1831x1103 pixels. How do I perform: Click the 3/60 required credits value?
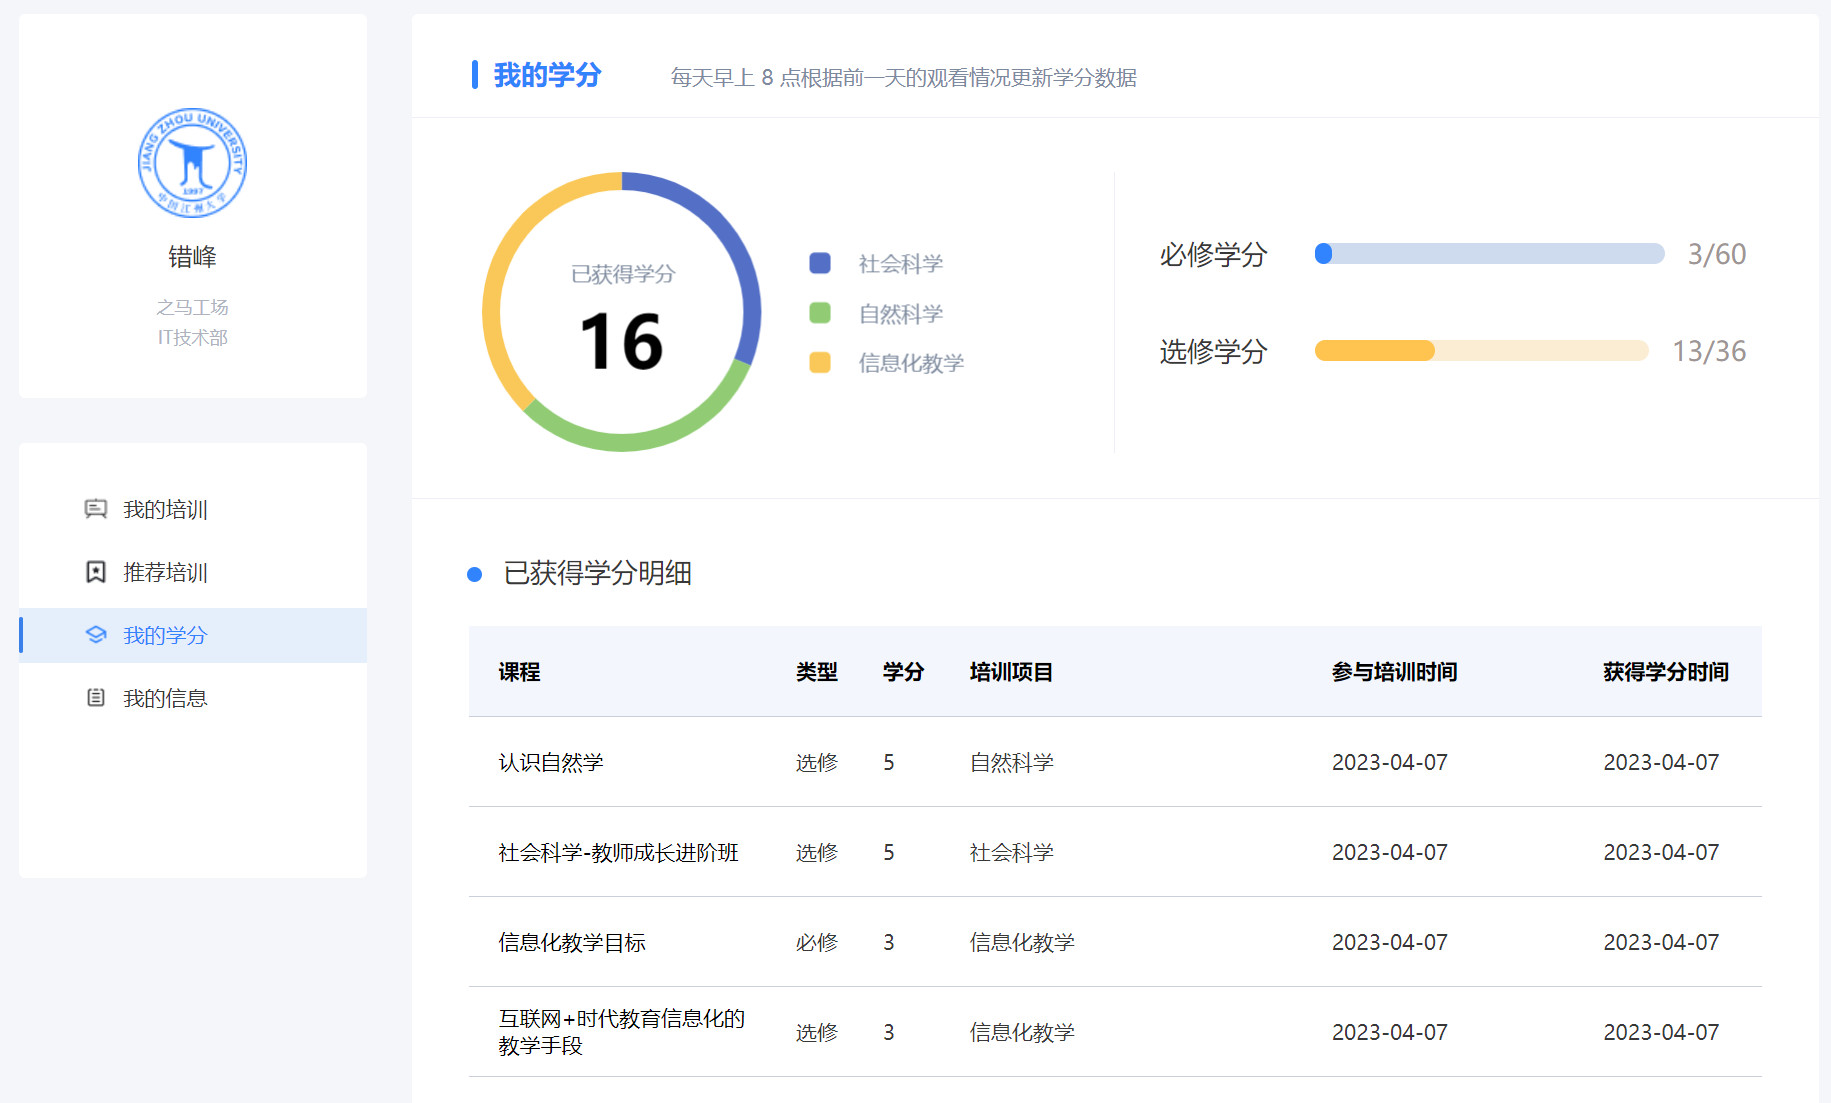1717,254
